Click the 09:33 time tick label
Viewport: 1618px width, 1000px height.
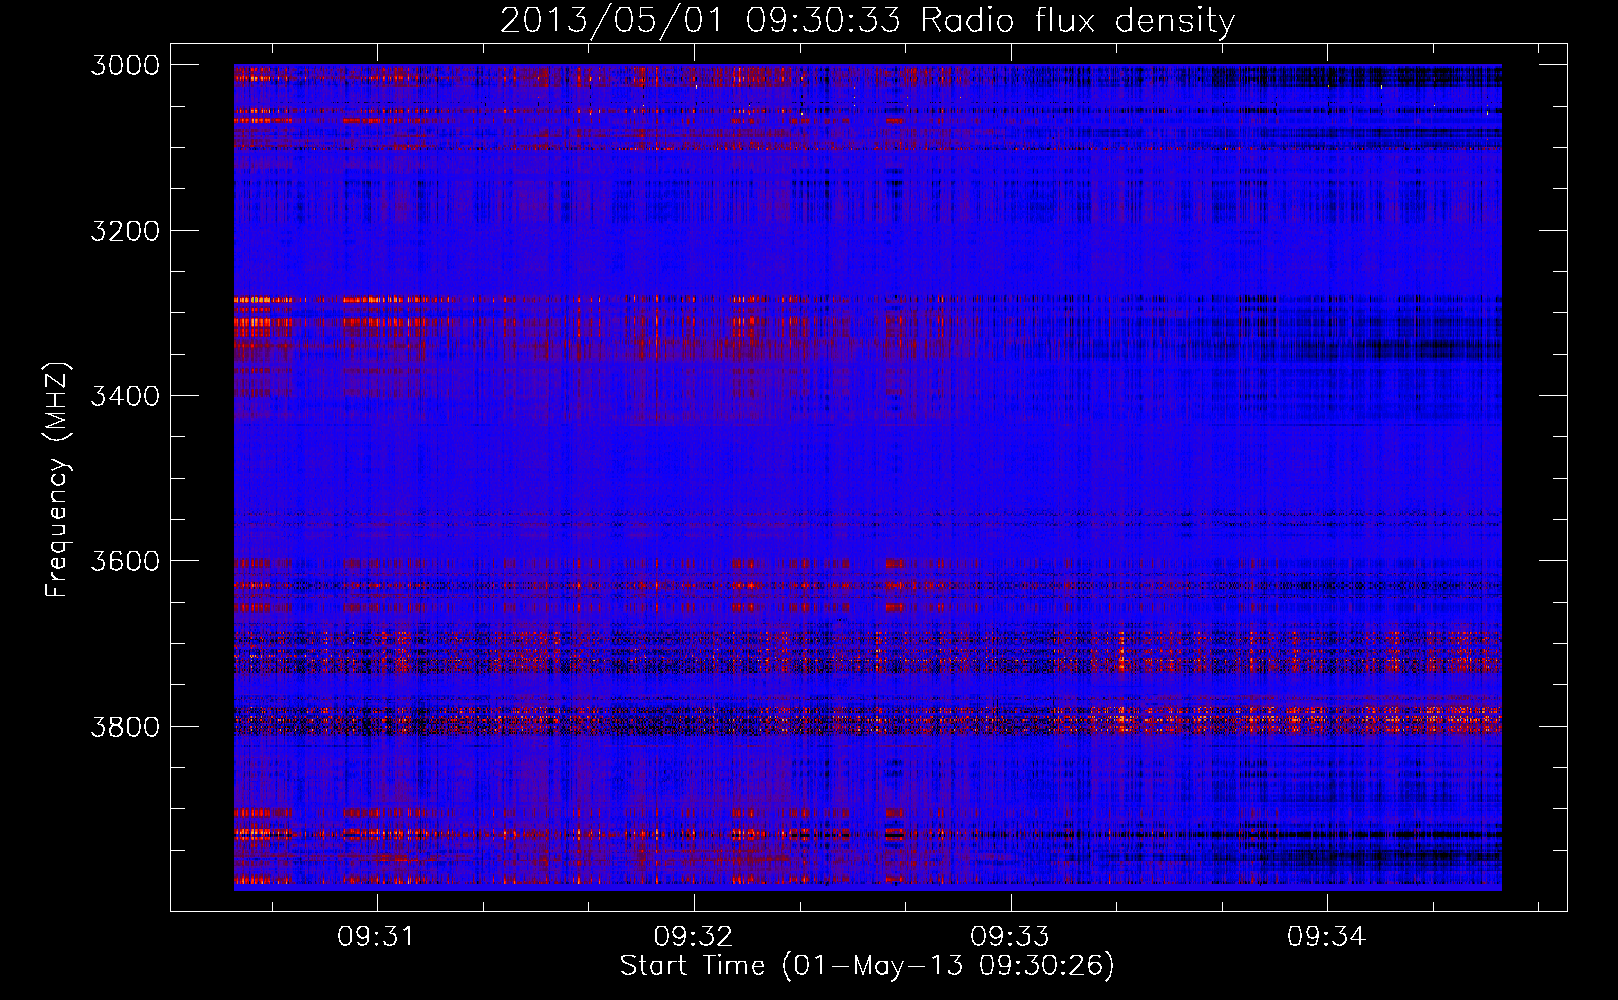coord(1010,937)
